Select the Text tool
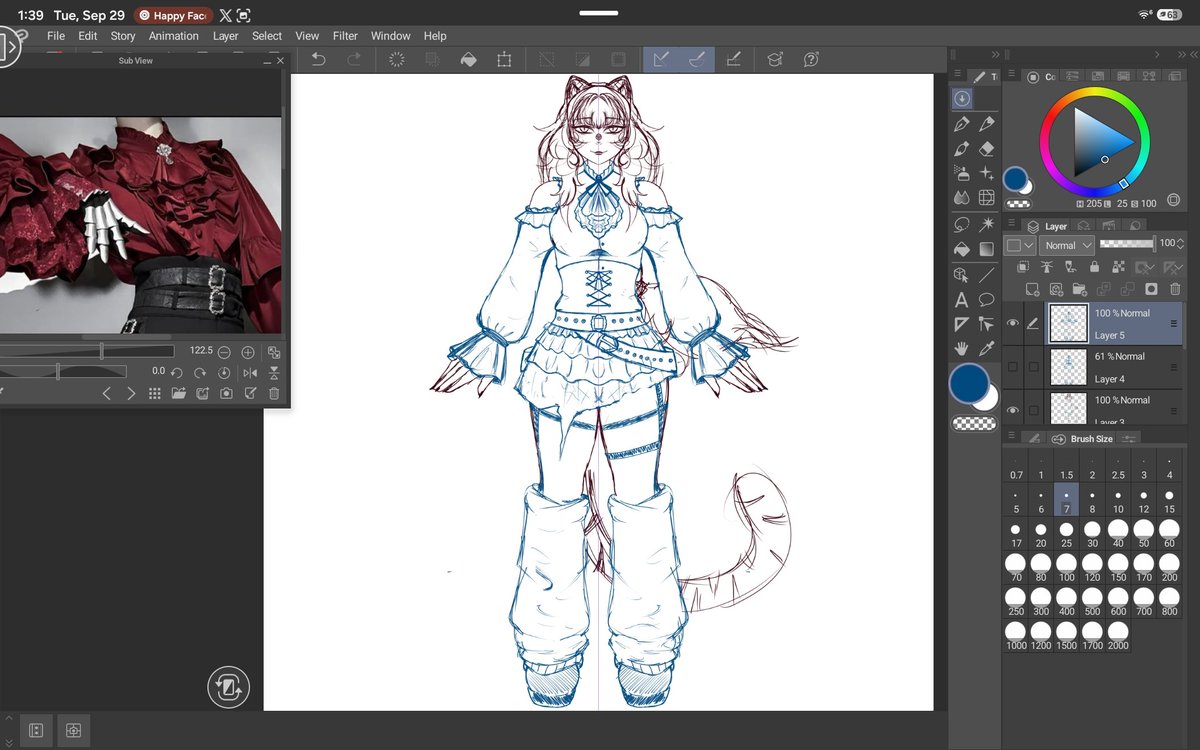 click(x=962, y=299)
